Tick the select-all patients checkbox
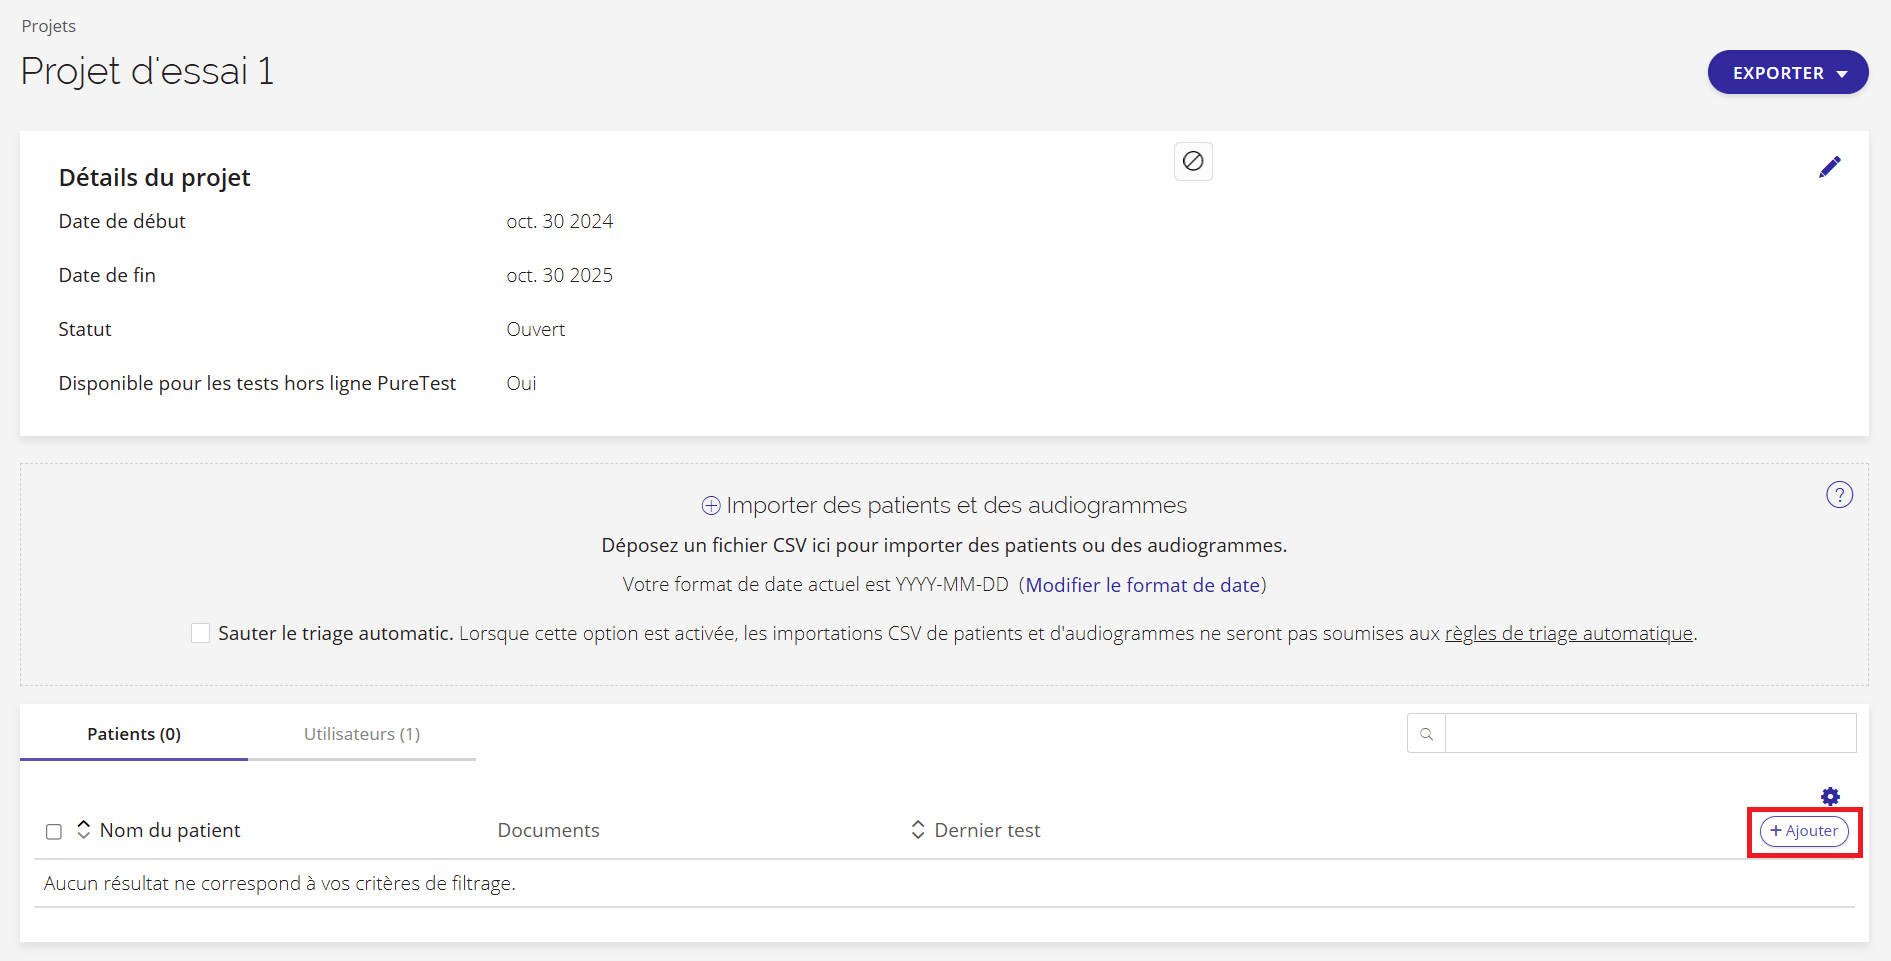Screen dimensions: 1891x961 pos(54,832)
